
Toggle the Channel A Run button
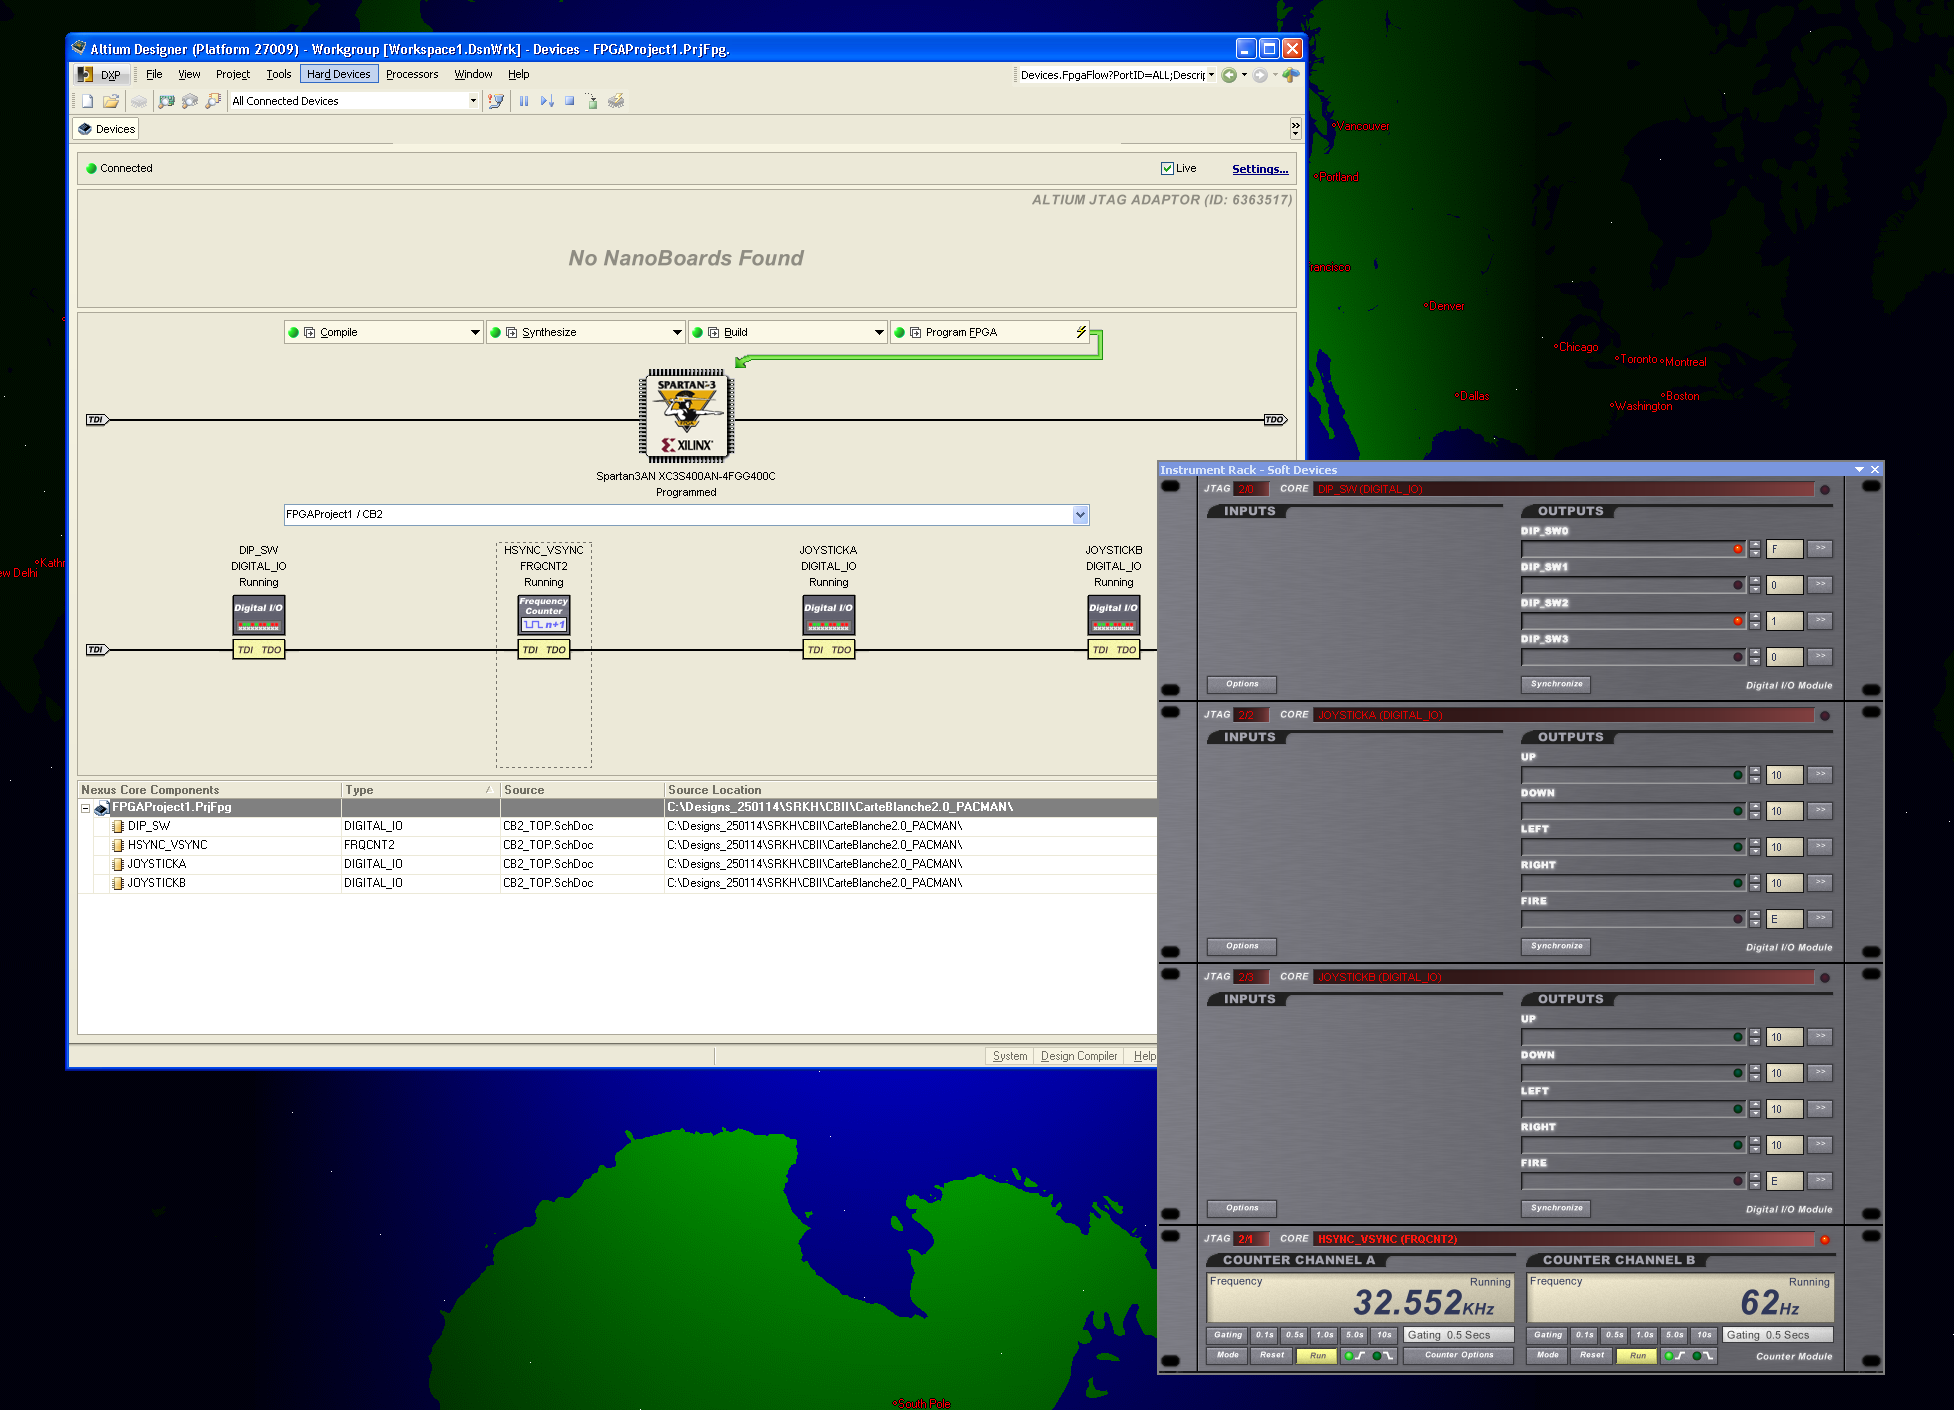(1318, 1356)
